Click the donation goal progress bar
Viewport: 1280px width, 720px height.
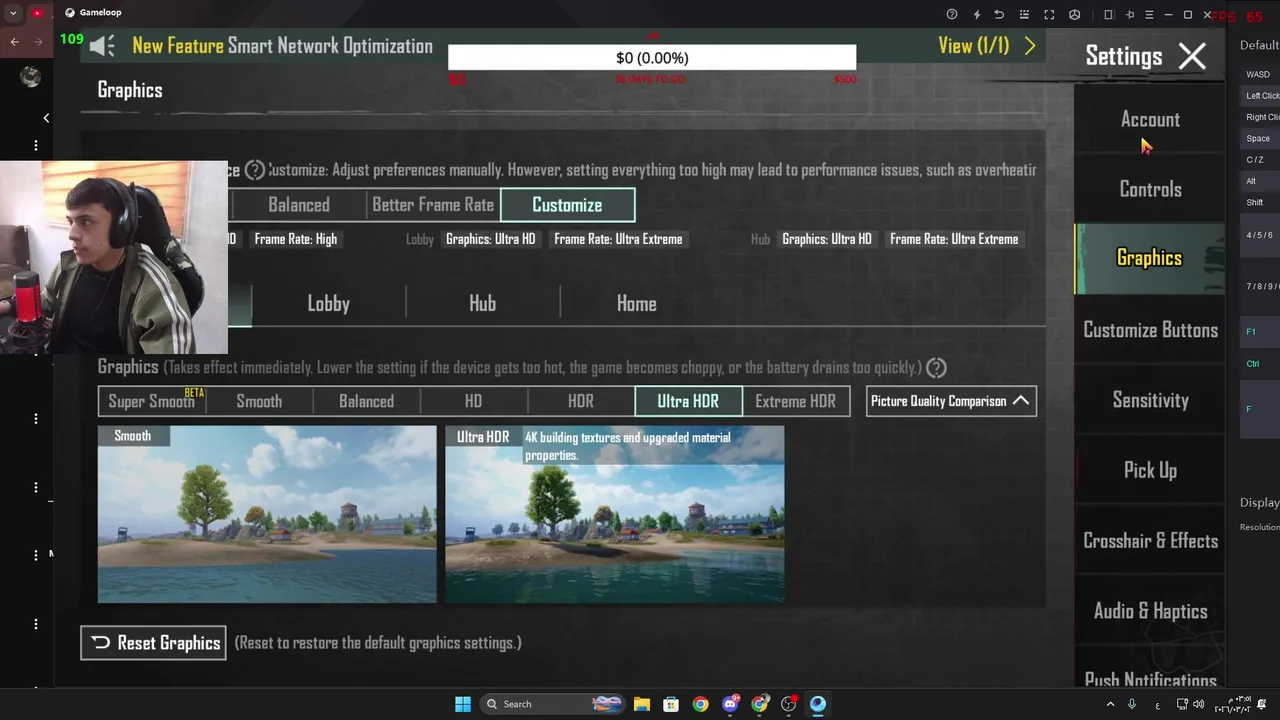pos(652,58)
